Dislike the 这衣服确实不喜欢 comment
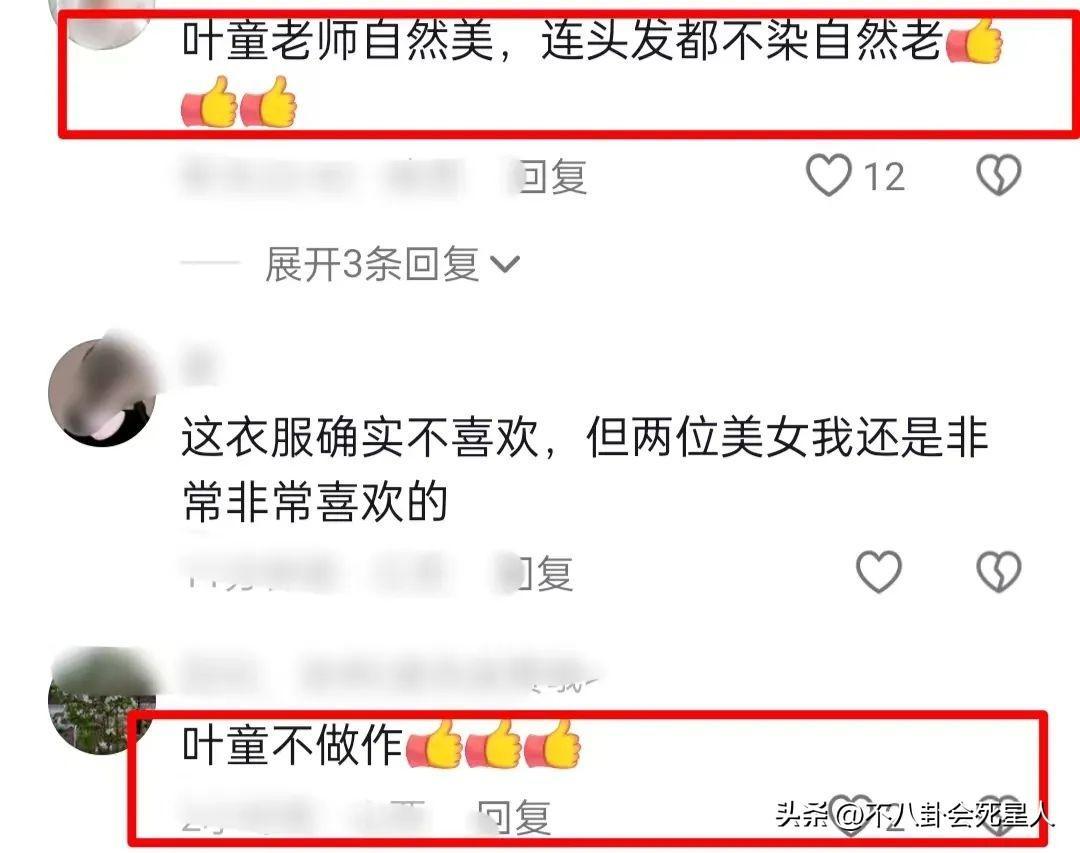 point(999,572)
